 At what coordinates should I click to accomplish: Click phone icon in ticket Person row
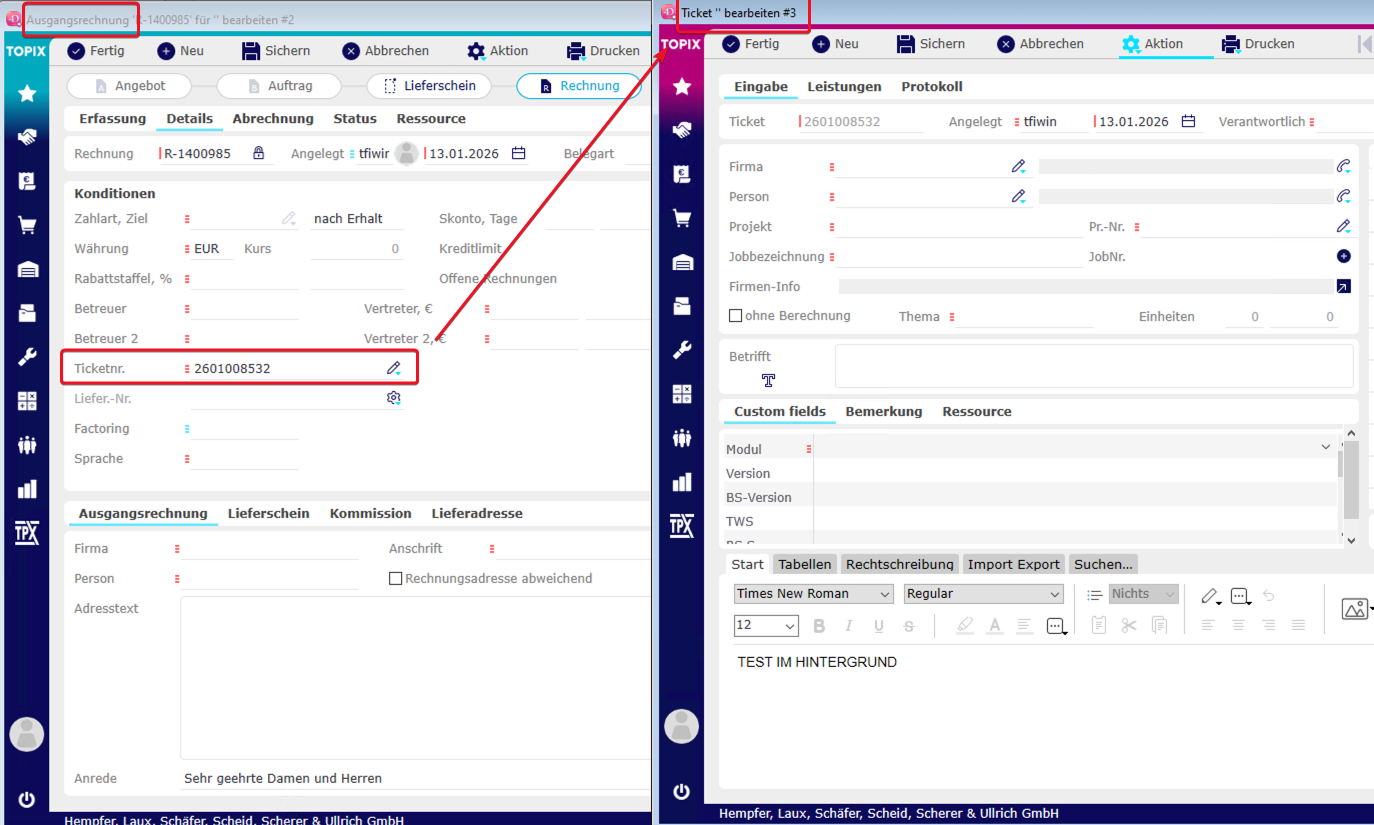pos(1343,197)
